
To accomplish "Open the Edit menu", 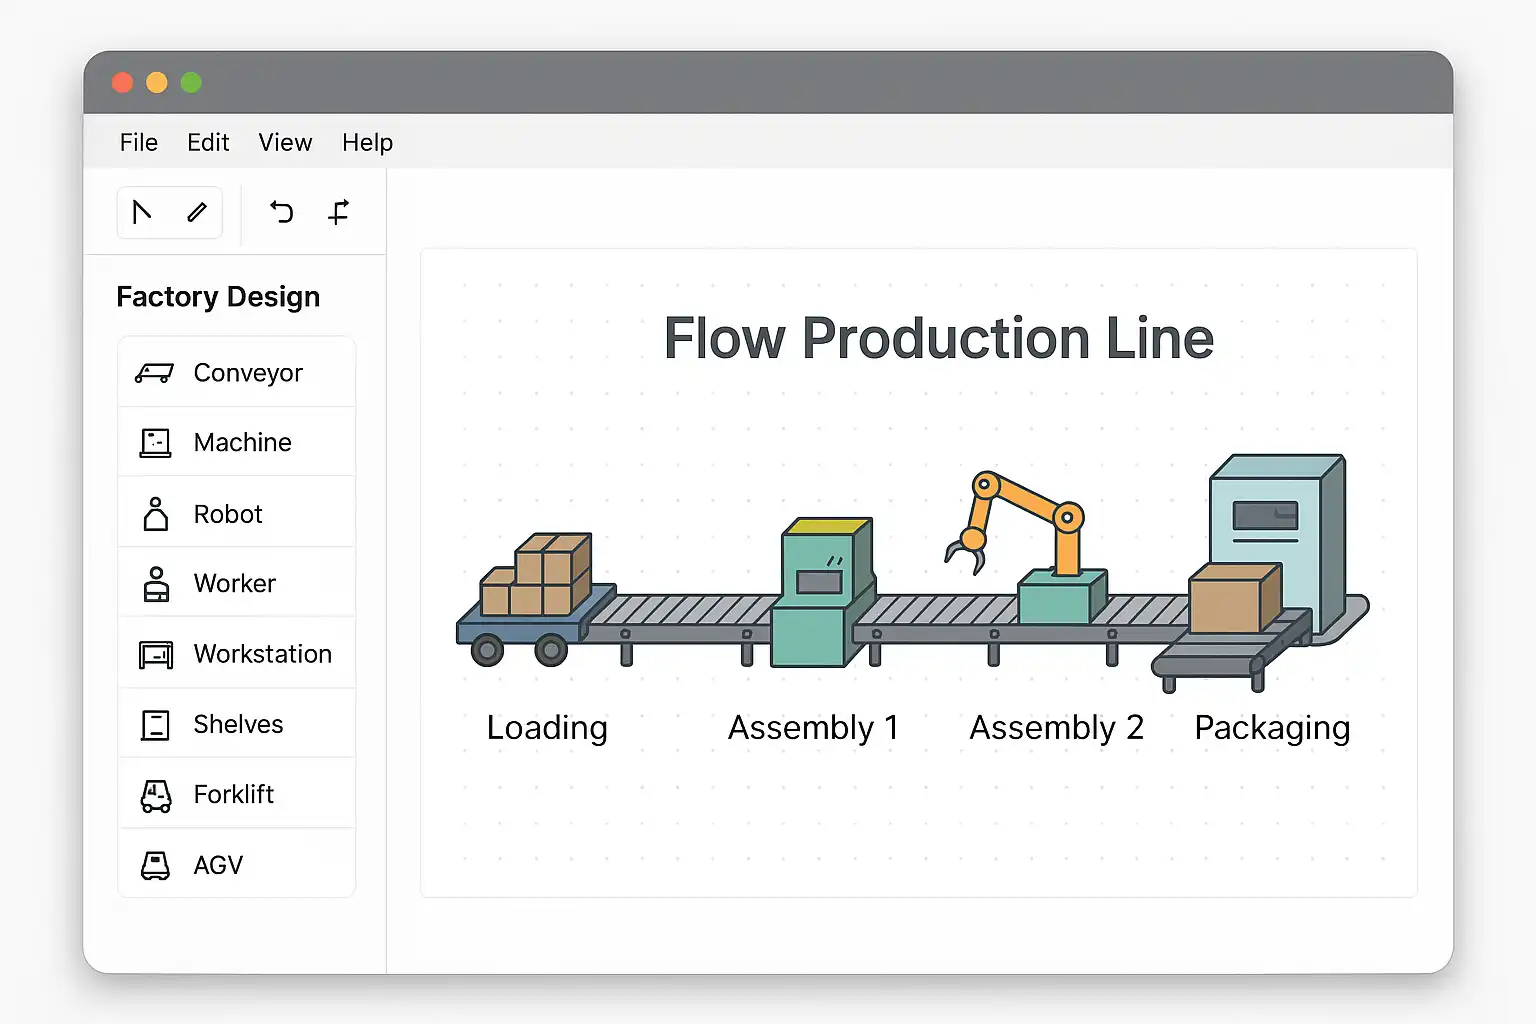I will pyautogui.click(x=208, y=143).
